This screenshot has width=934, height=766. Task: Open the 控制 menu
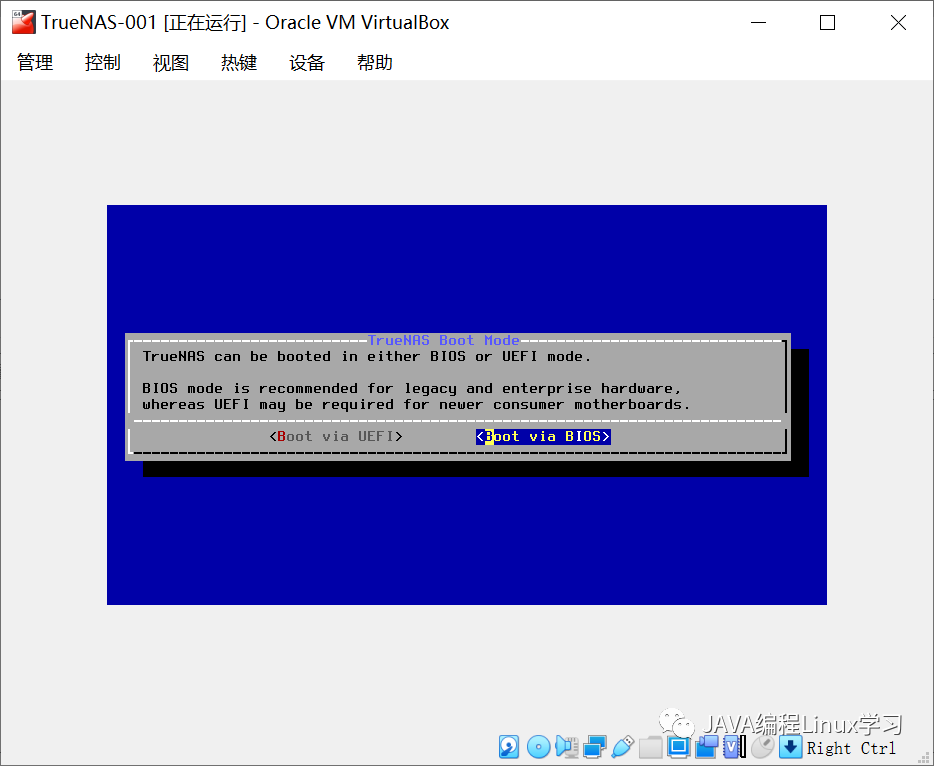click(102, 63)
